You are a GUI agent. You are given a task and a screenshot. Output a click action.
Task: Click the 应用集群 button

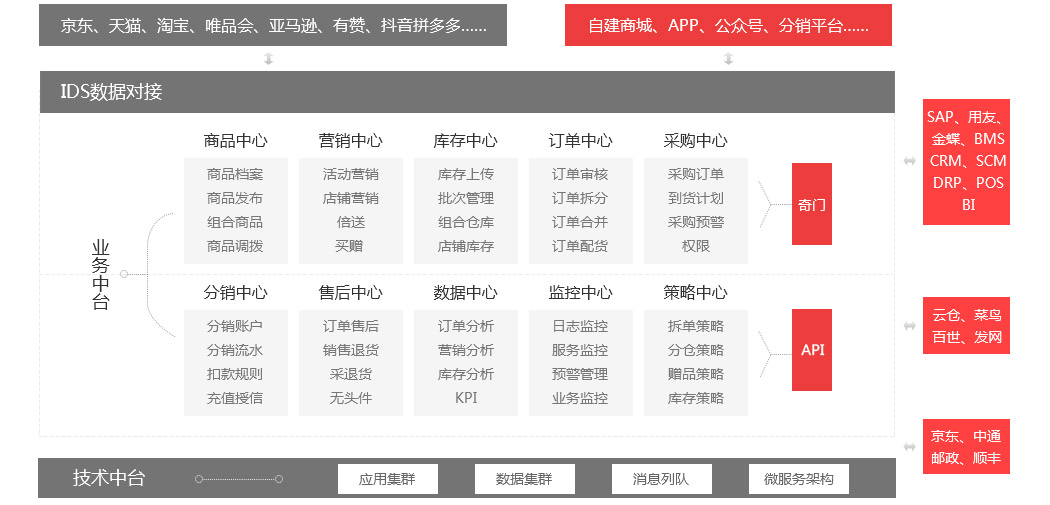point(386,479)
